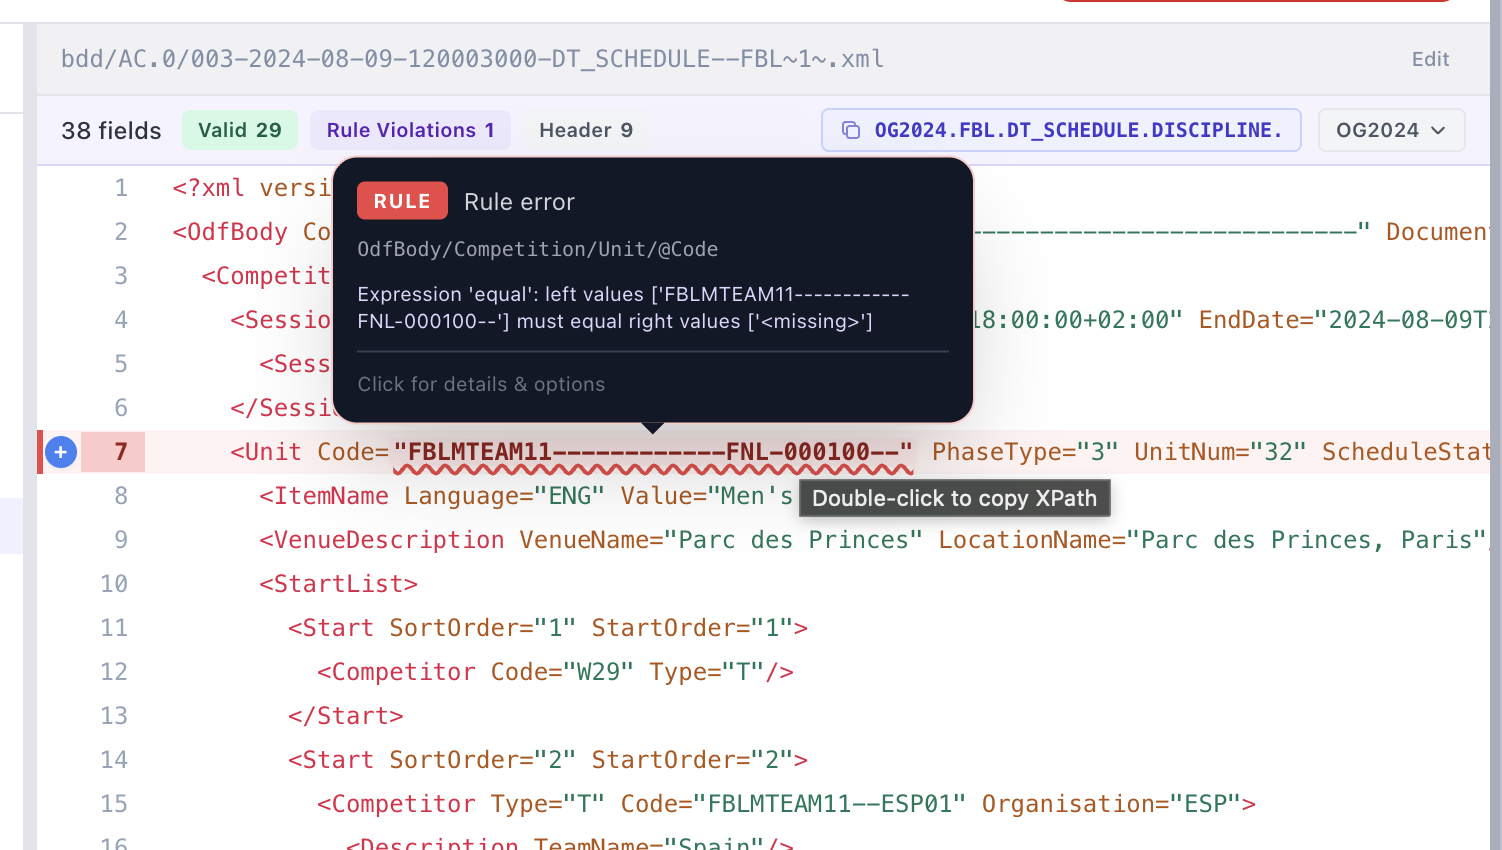
Task: Select the Valid 29 filter chip
Action: tap(240, 130)
